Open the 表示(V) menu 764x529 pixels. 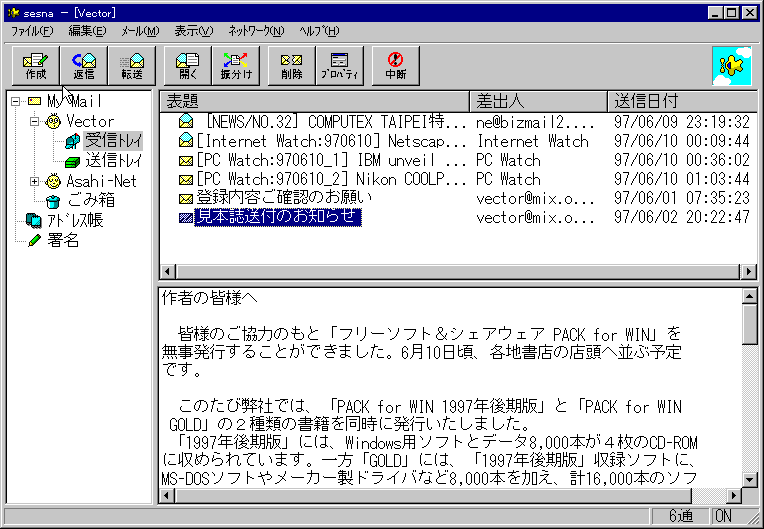click(x=194, y=31)
